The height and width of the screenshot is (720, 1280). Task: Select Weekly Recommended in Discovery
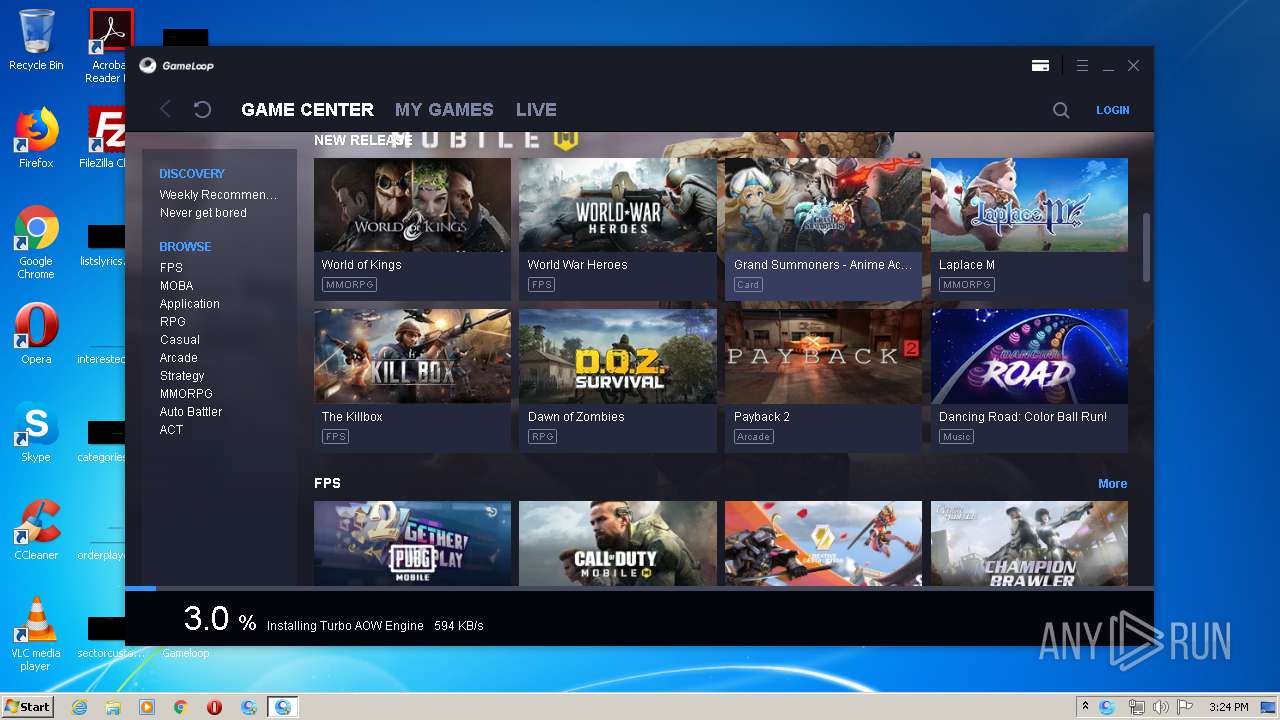(218, 195)
